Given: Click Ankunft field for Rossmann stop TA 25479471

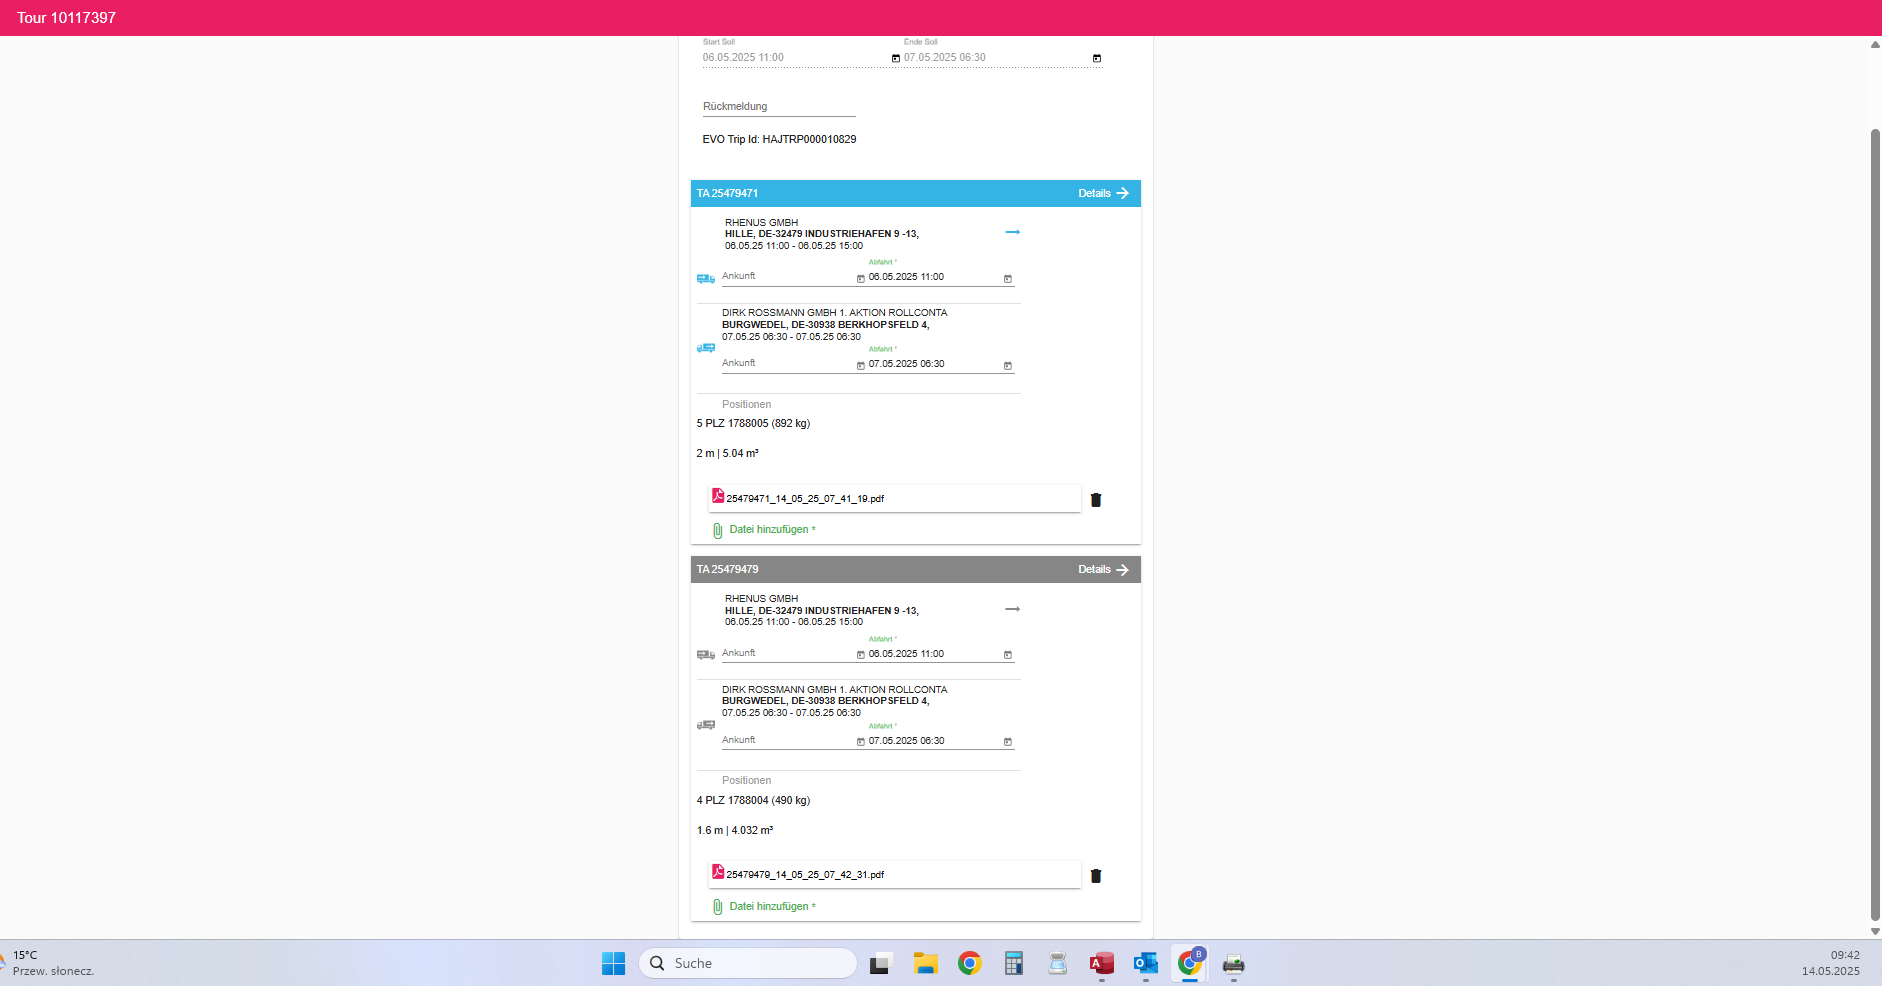Looking at the screenshot, I should click(x=787, y=364).
